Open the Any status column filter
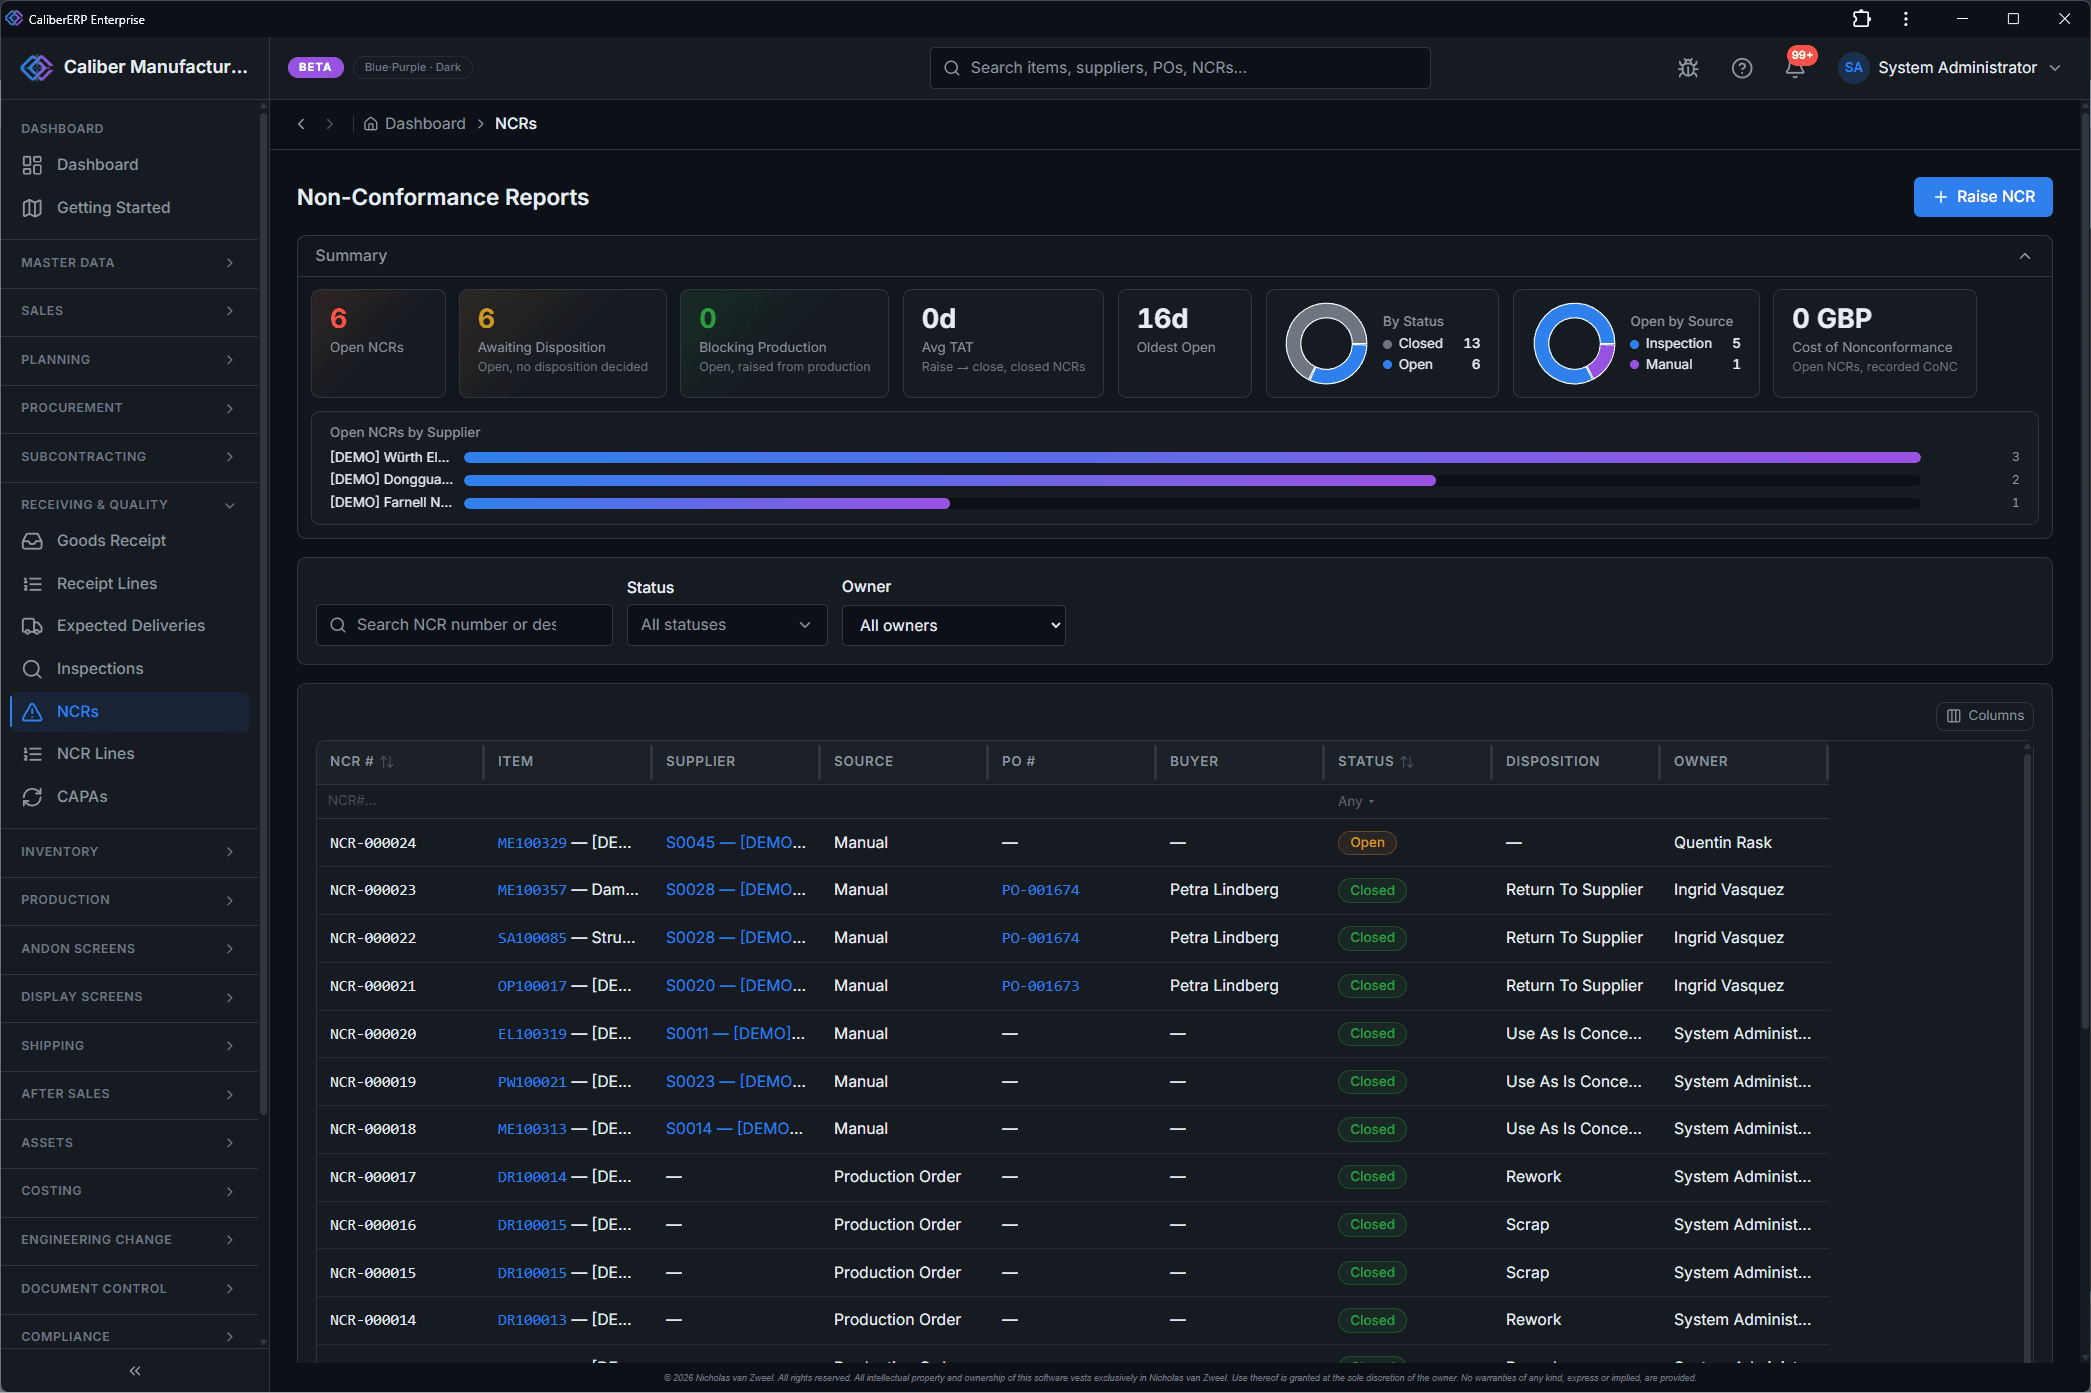The height and width of the screenshot is (1393, 2091). [x=1356, y=802]
